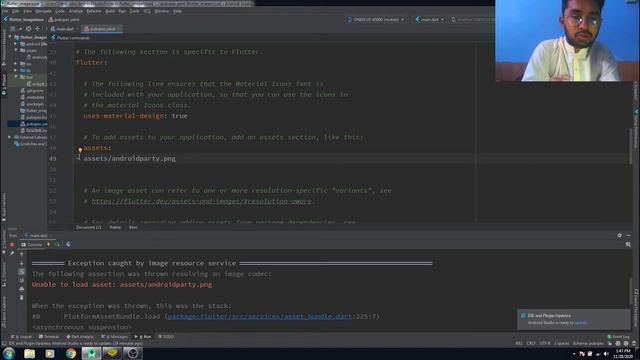
Task: Click the up arrow in console gutter
Action: [22, 254]
